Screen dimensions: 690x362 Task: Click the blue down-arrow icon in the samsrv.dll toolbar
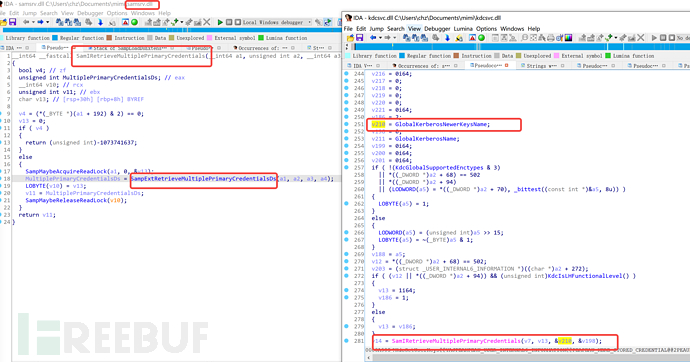(x=100, y=22)
